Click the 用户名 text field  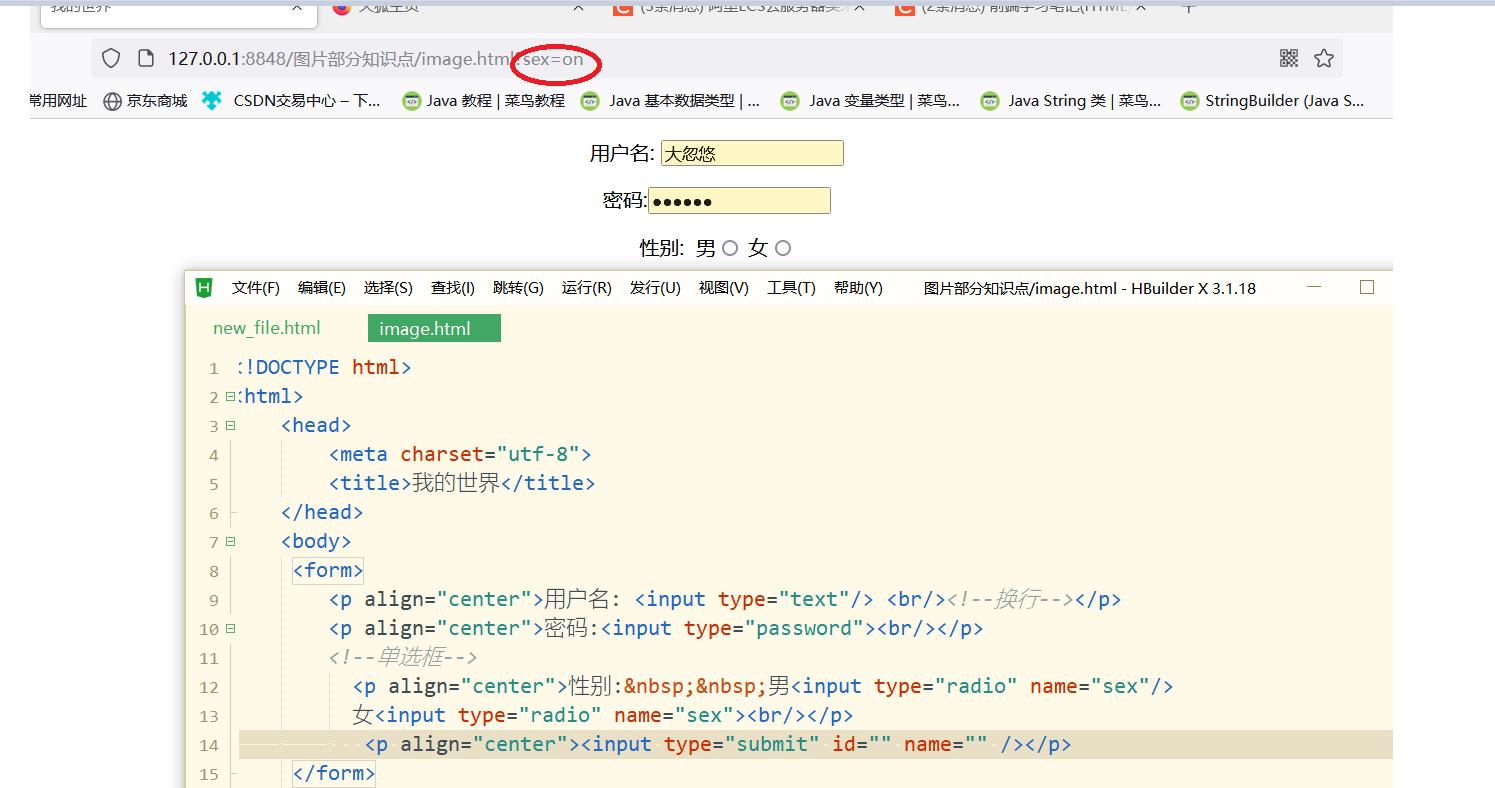click(x=752, y=153)
